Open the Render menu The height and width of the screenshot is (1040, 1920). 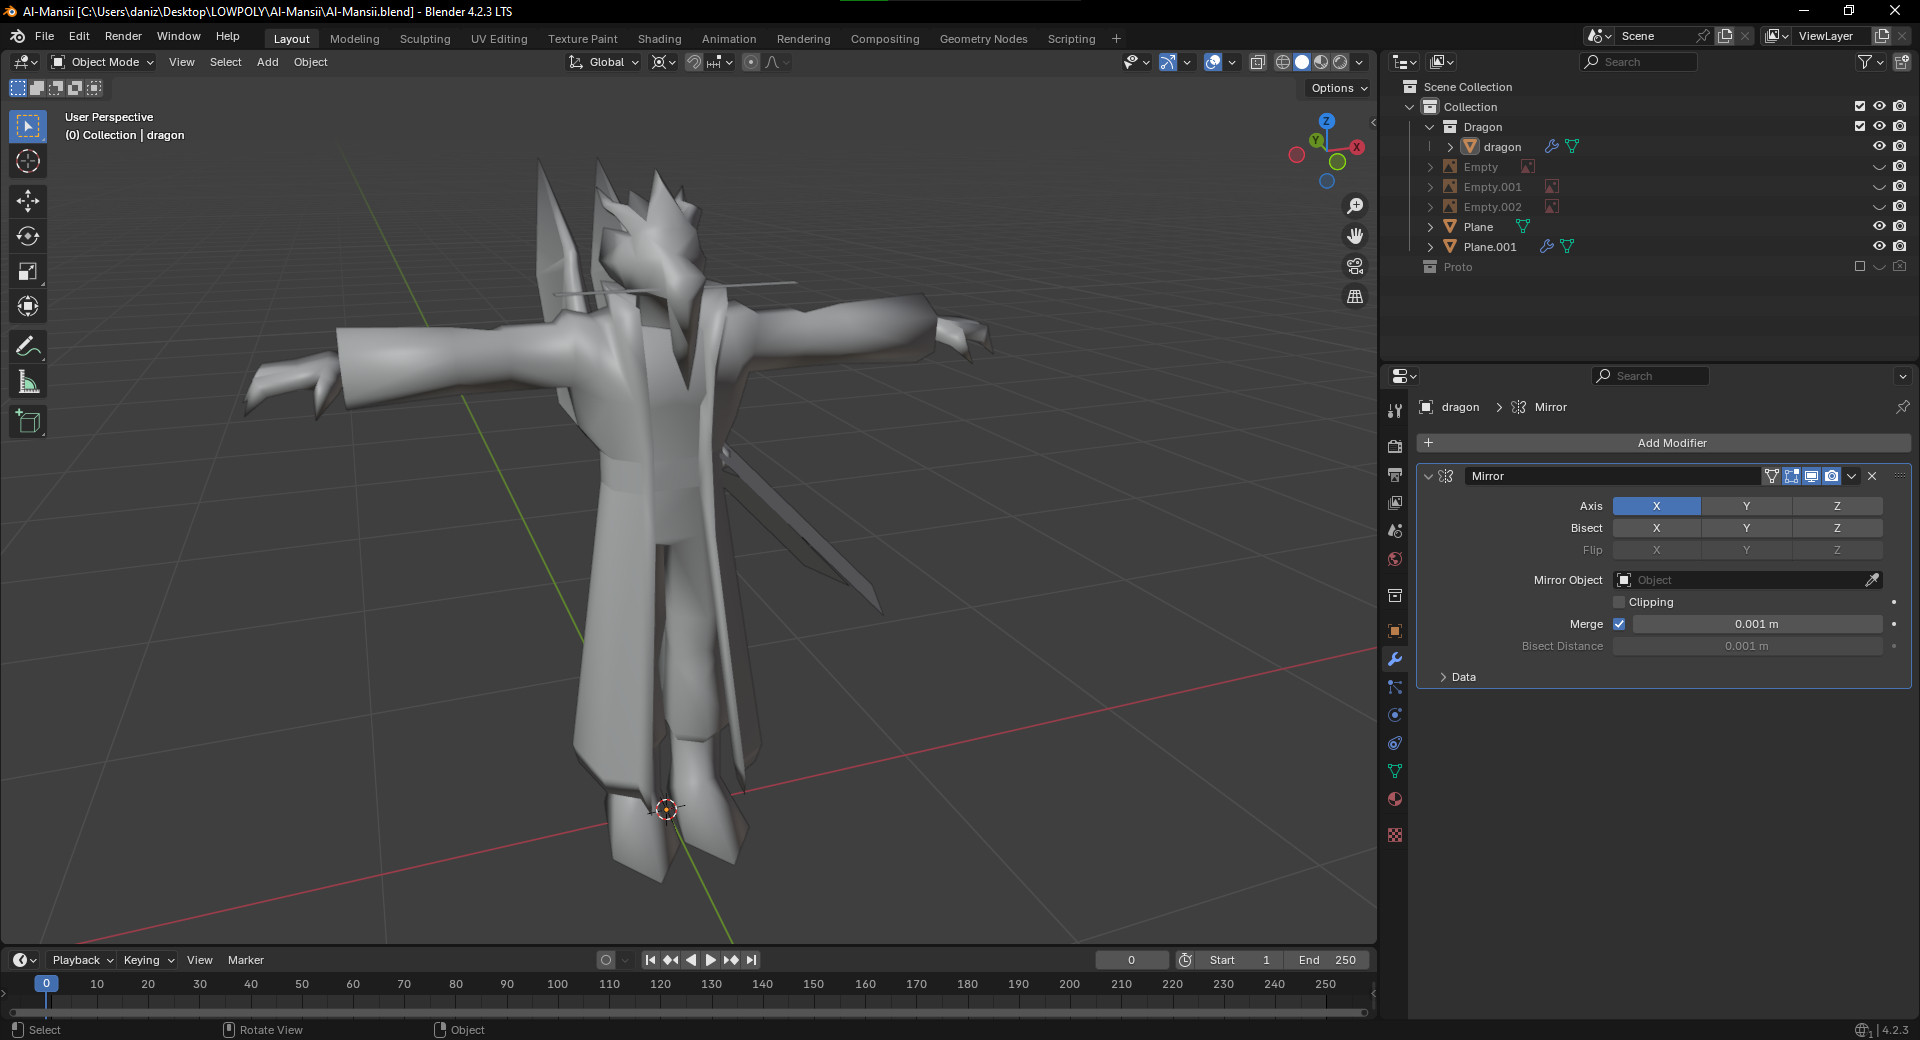(x=123, y=36)
